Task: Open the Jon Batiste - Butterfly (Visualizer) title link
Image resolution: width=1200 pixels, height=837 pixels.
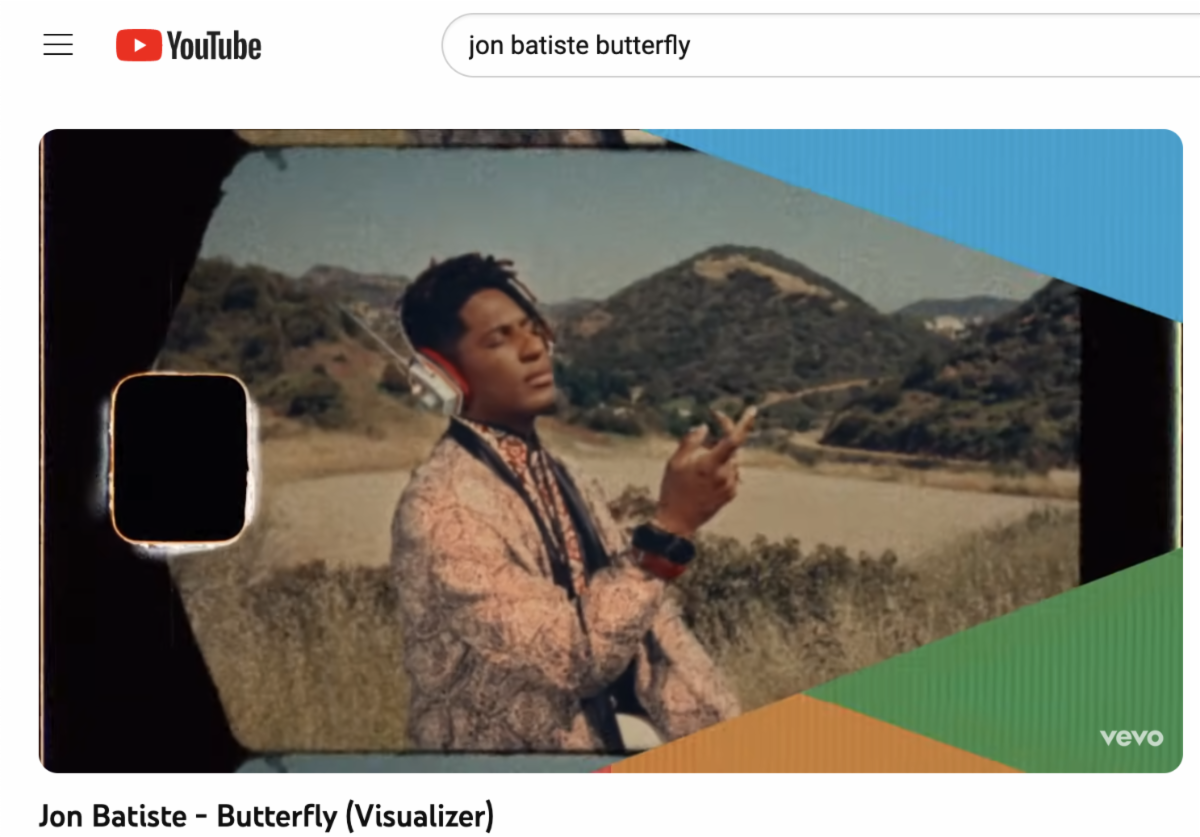Action: point(266,816)
